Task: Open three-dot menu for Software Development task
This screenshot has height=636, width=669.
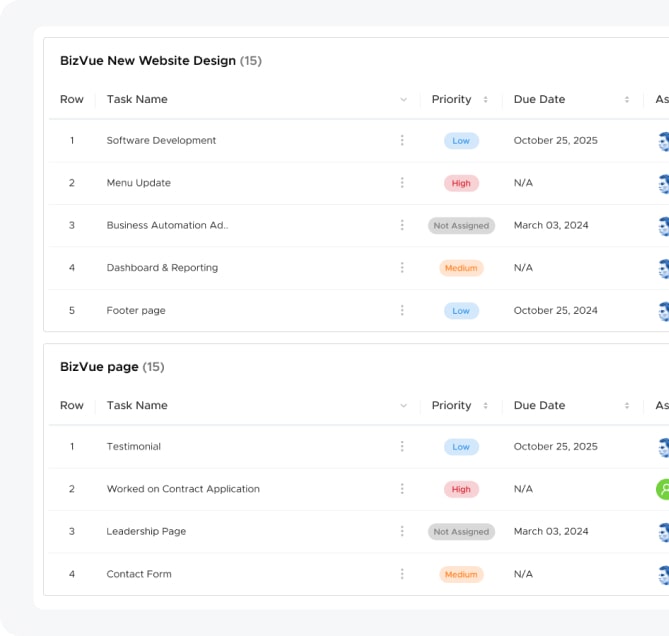Action: pos(402,141)
